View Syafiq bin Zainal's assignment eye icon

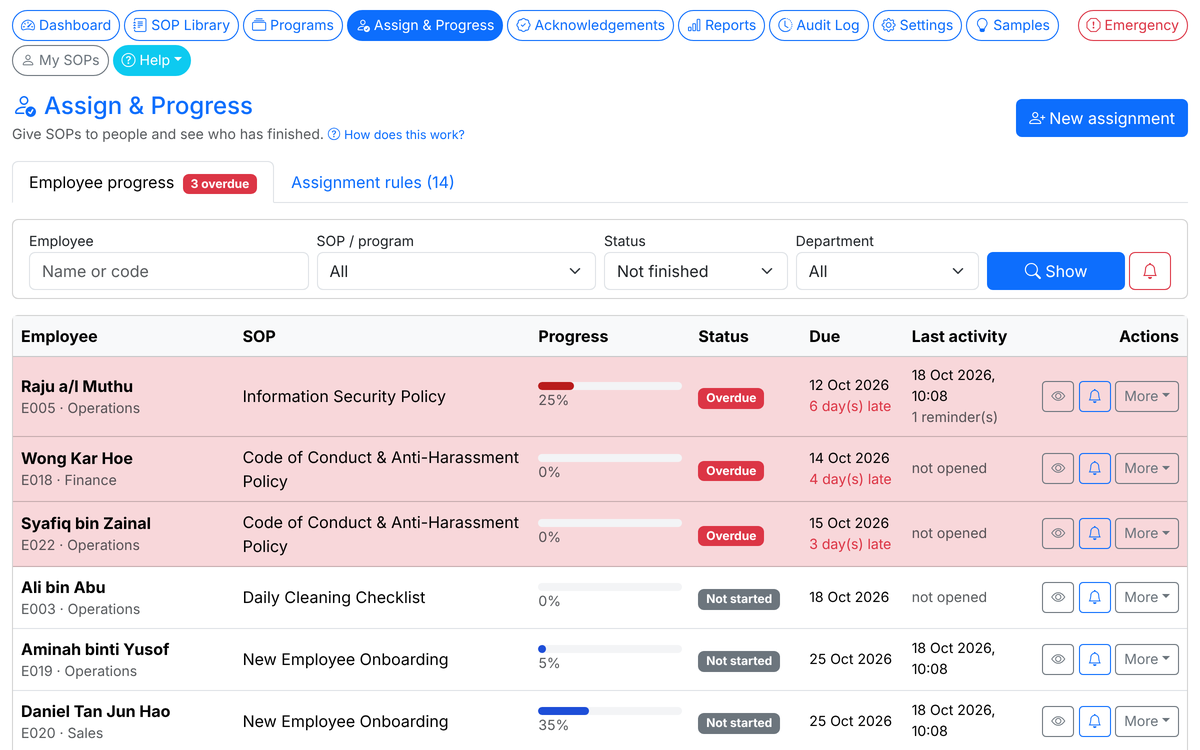coord(1058,533)
